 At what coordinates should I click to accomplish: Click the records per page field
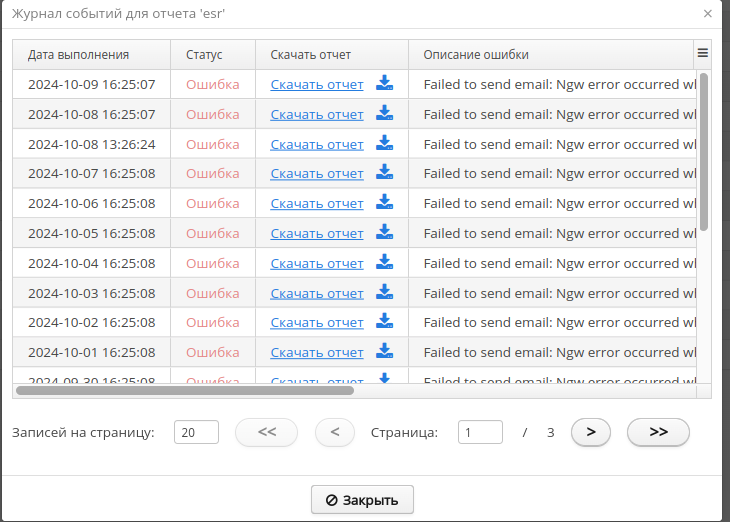(196, 432)
